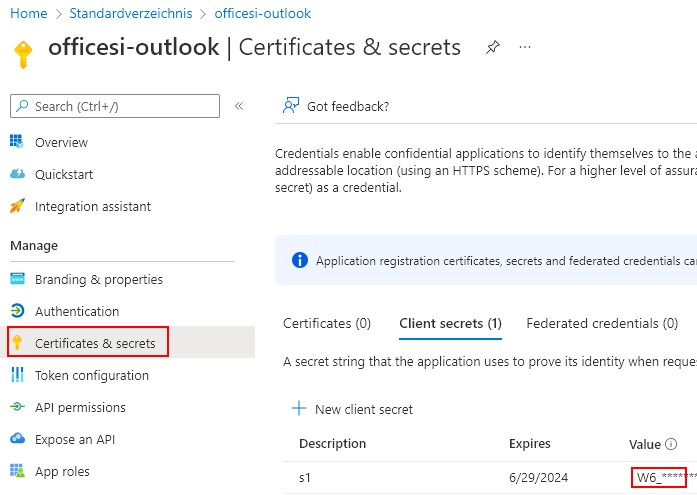Open Integration assistant
The height and width of the screenshot is (495, 697).
[93, 207]
